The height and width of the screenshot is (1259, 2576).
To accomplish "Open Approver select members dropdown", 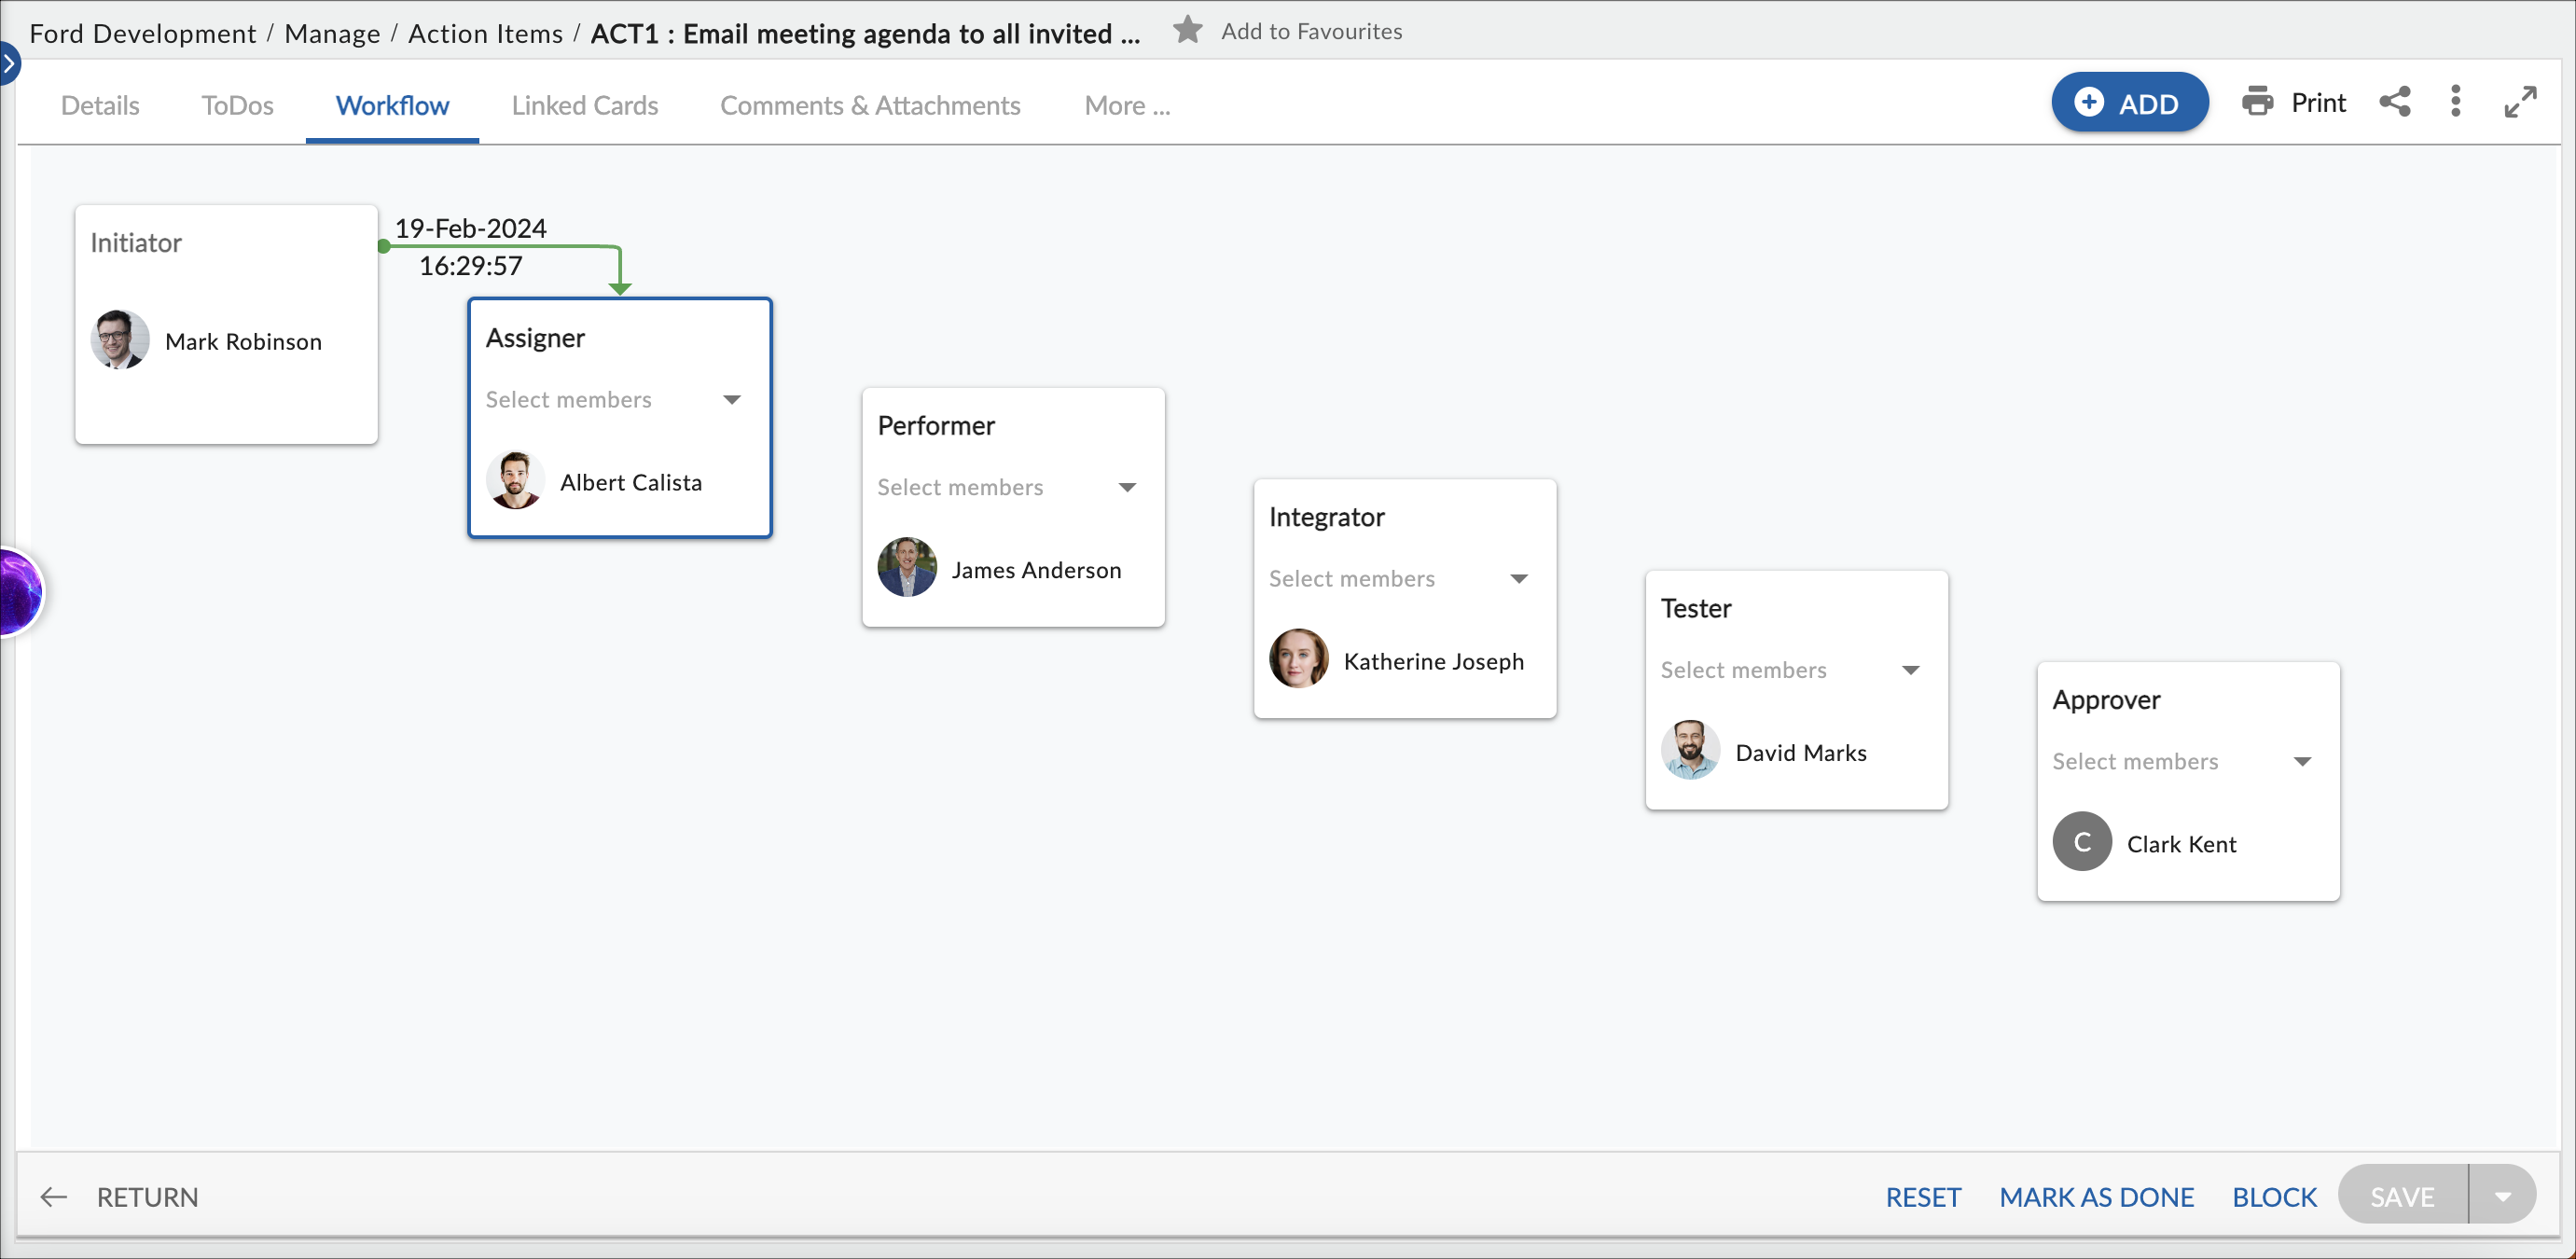I will pyautogui.click(x=2302, y=762).
